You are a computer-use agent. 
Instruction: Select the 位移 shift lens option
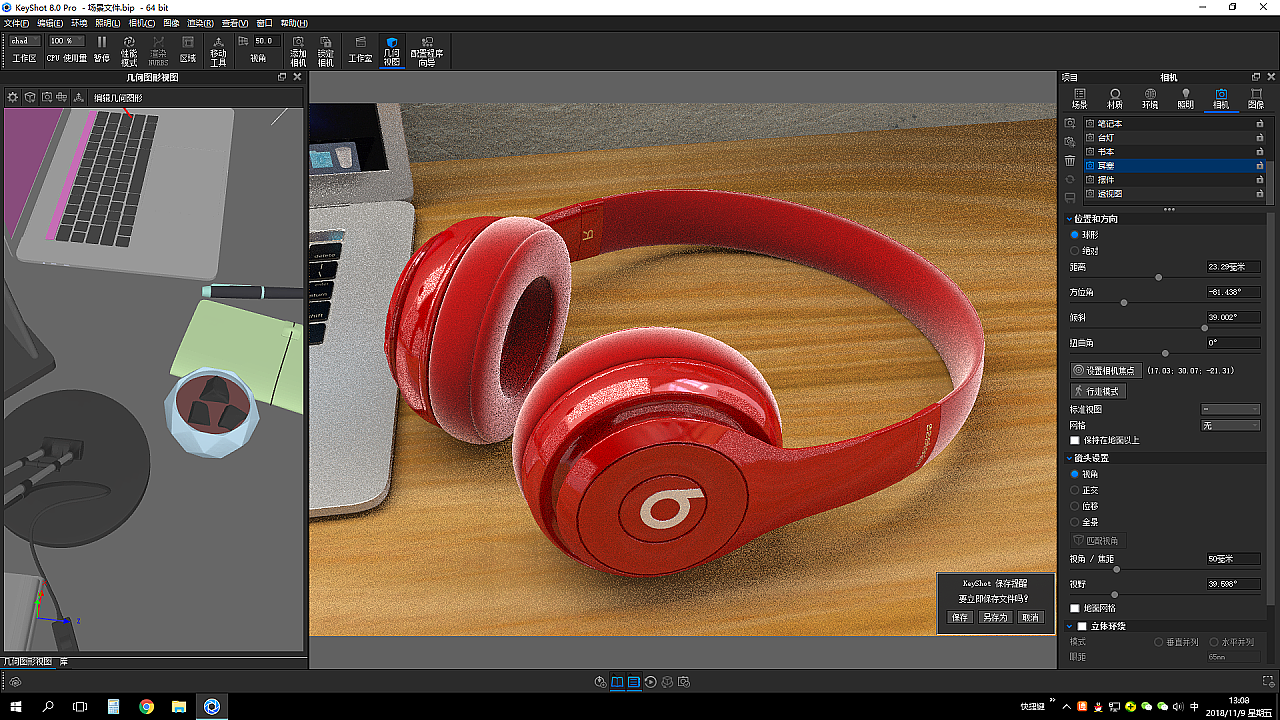coord(1075,506)
